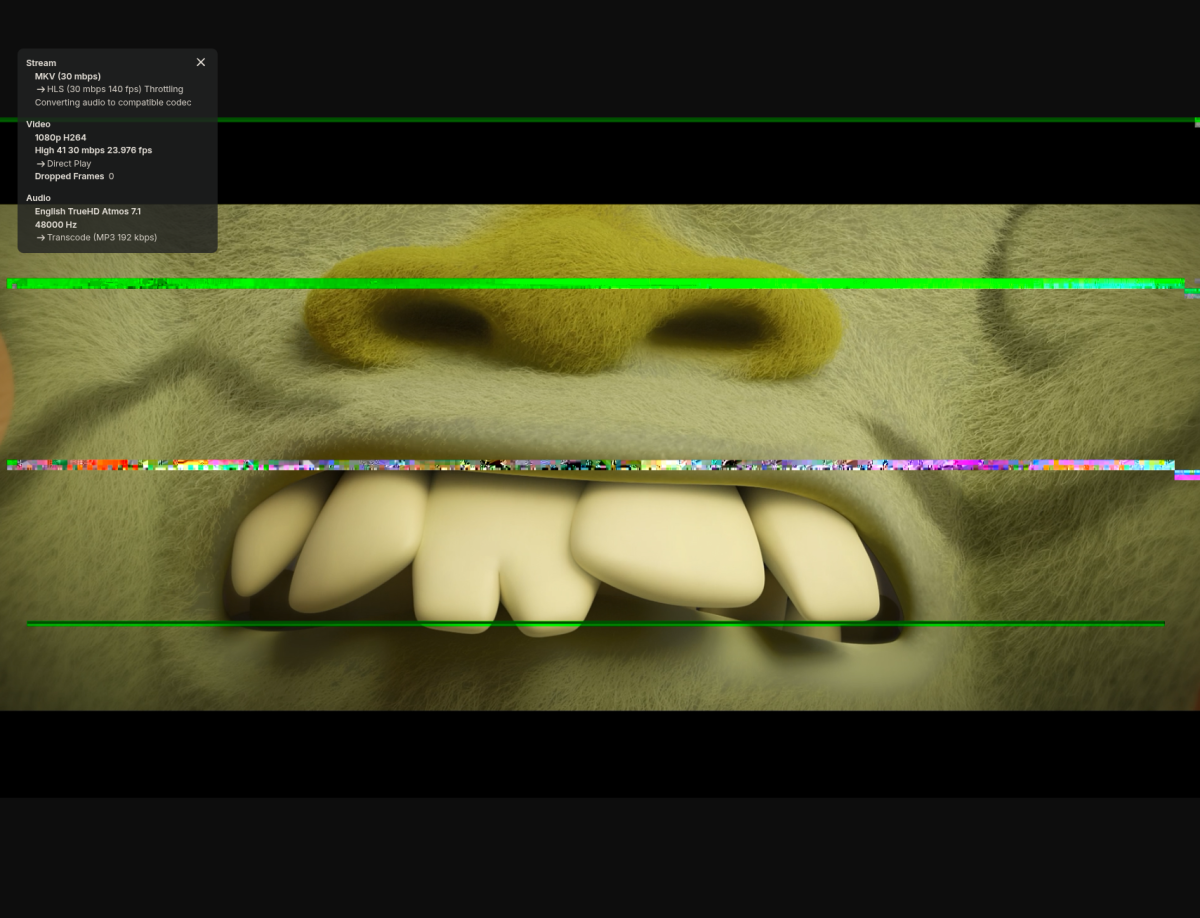Select the Stream section header icon area
Screen dimensions: 1200x918
pos(40,62)
